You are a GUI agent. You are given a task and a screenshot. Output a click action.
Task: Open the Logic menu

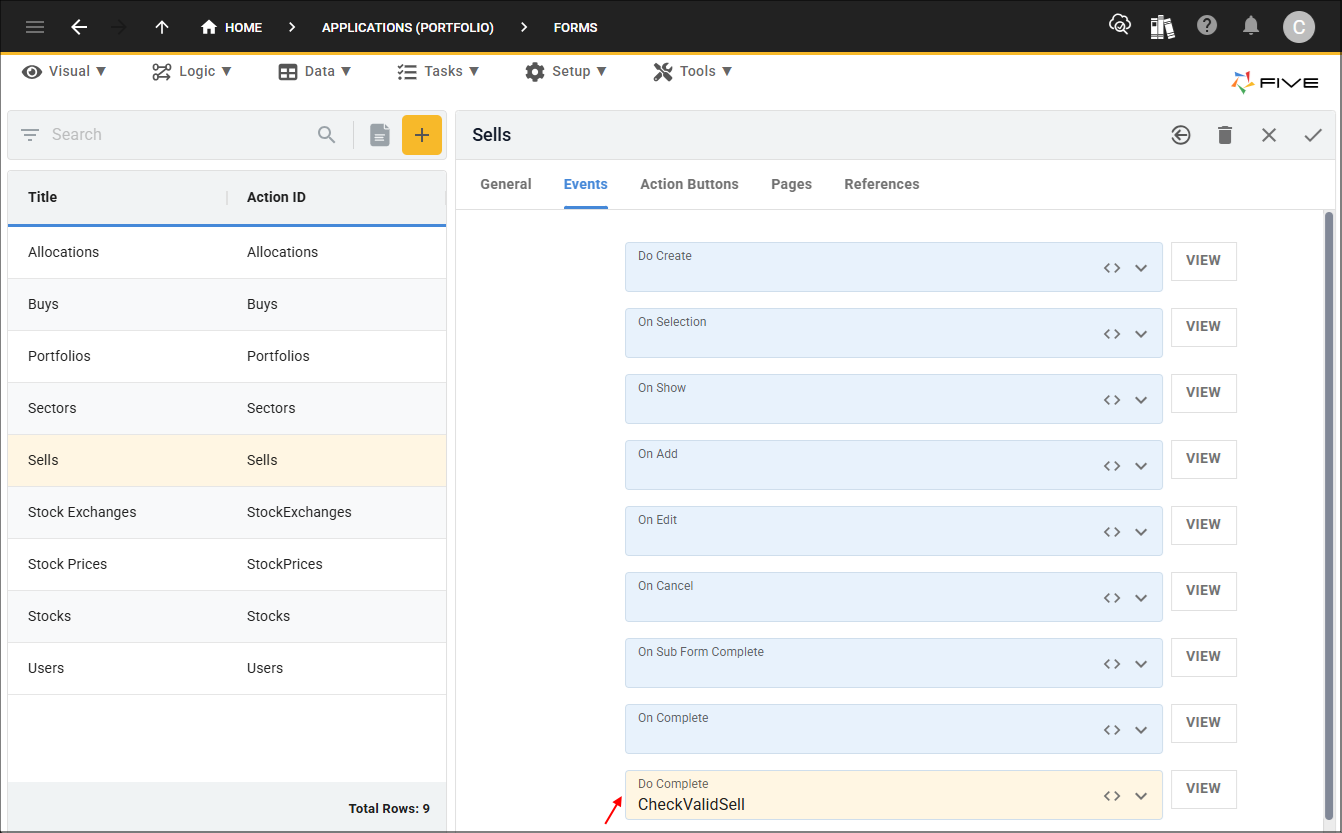click(x=192, y=71)
